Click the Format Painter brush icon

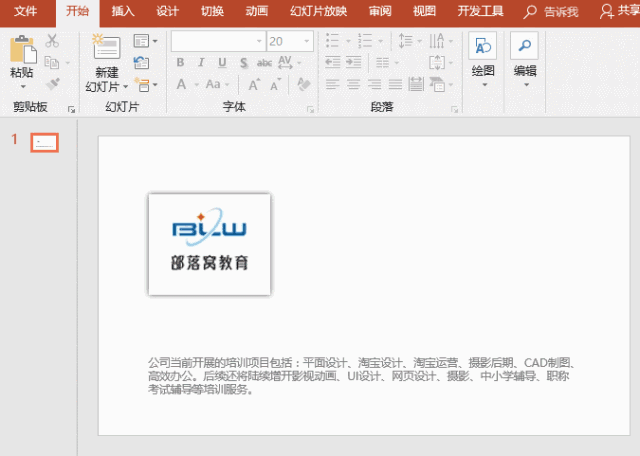53,84
